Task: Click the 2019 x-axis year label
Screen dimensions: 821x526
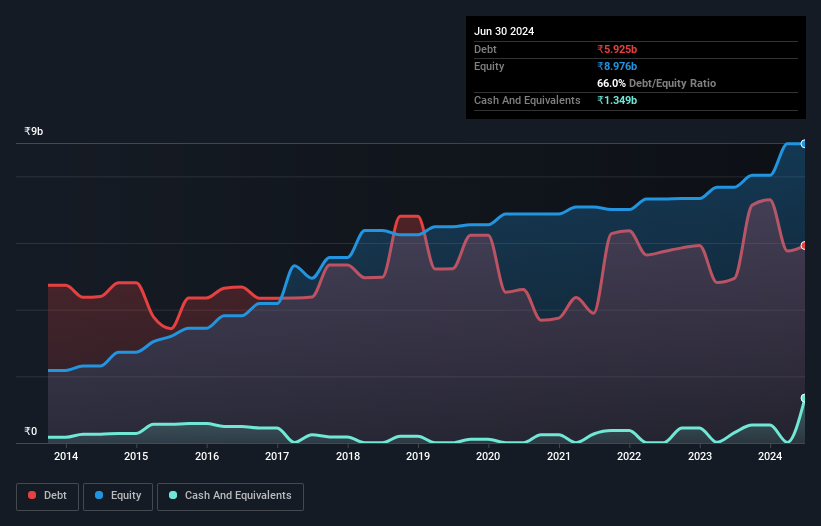Action: 418,456
